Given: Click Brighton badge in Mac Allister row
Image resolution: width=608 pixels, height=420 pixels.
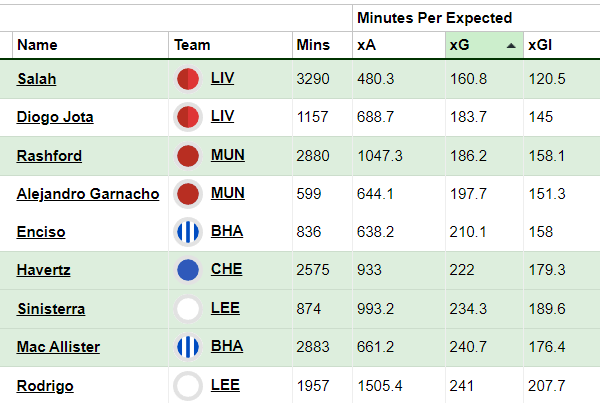Looking at the screenshot, I should pos(188,346).
